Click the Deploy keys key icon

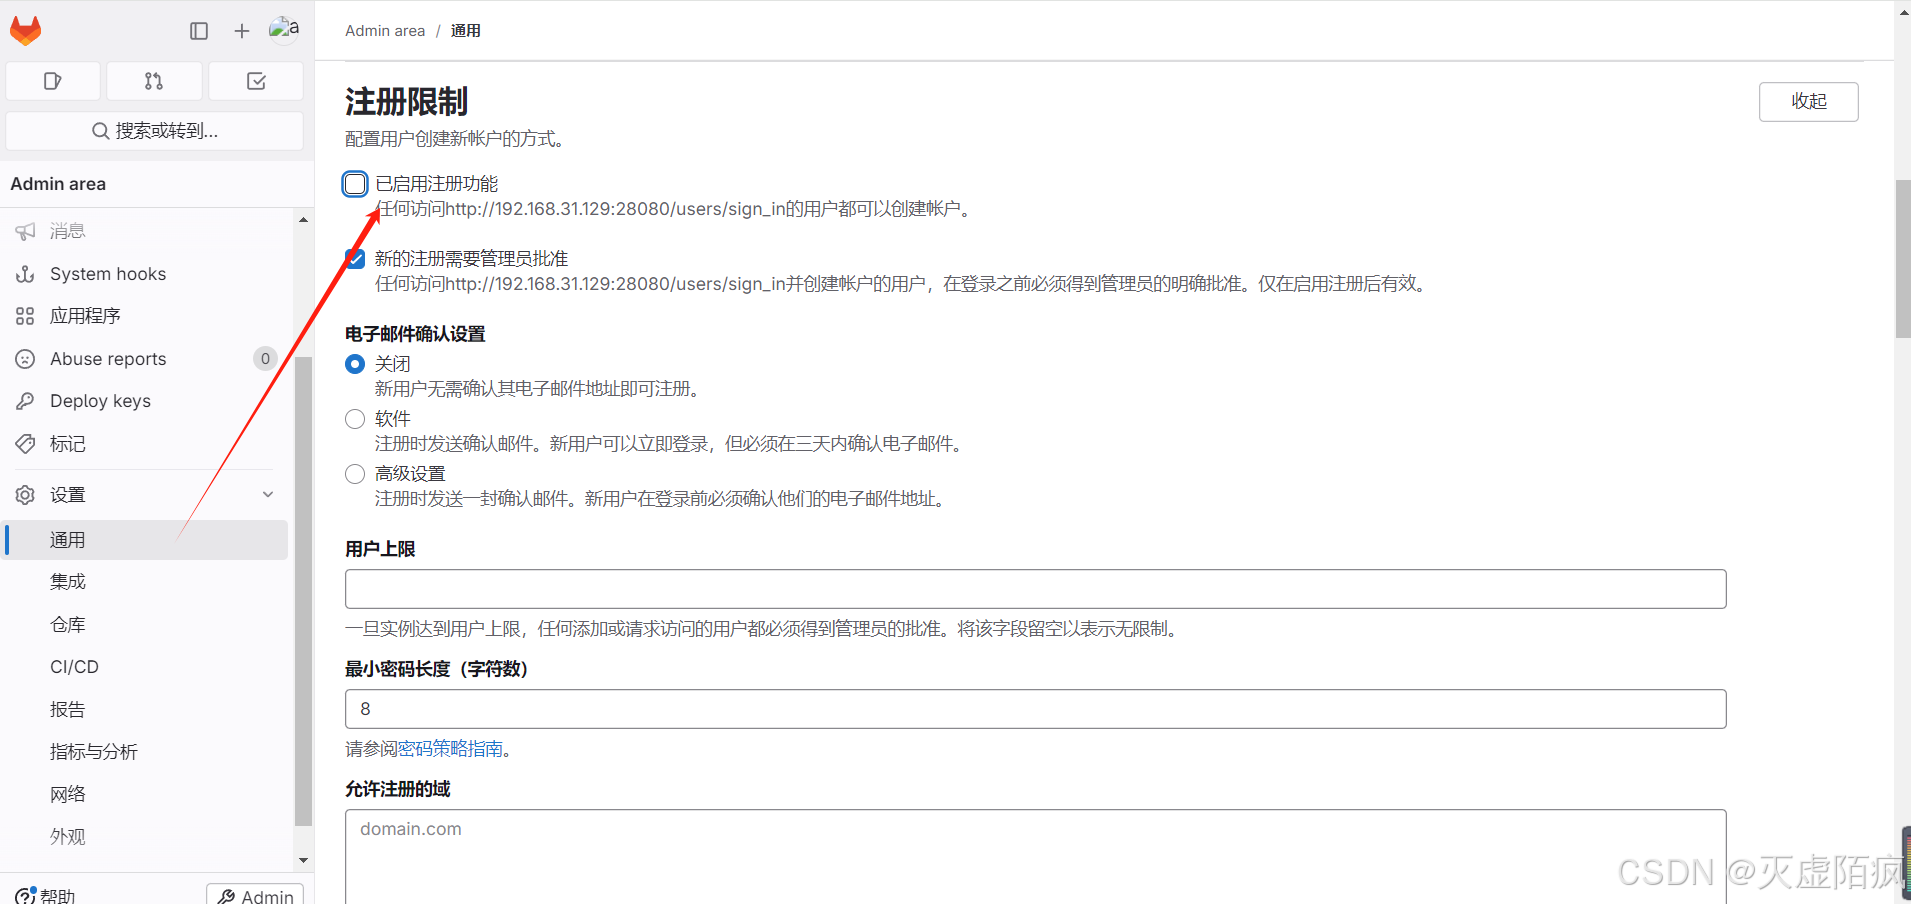point(26,401)
